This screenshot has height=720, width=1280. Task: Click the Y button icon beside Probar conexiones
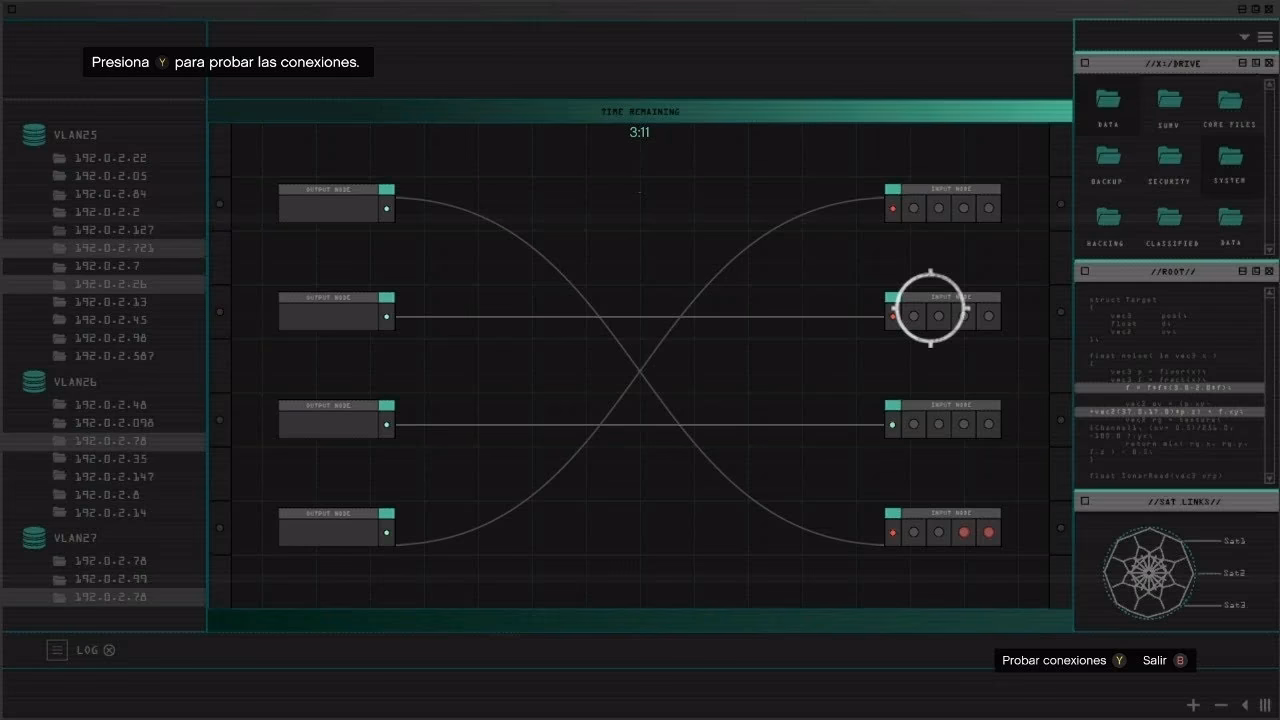pyautogui.click(x=1119, y=660)
